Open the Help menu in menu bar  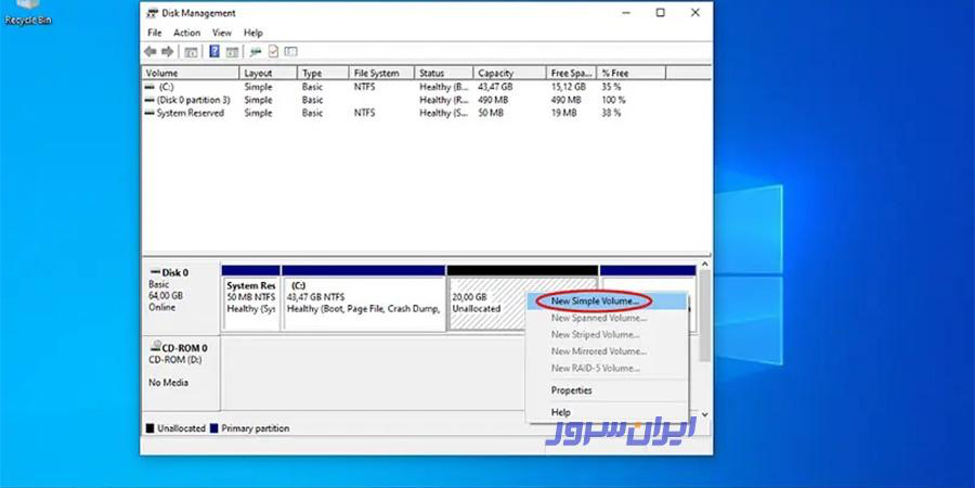coord(253,33)
